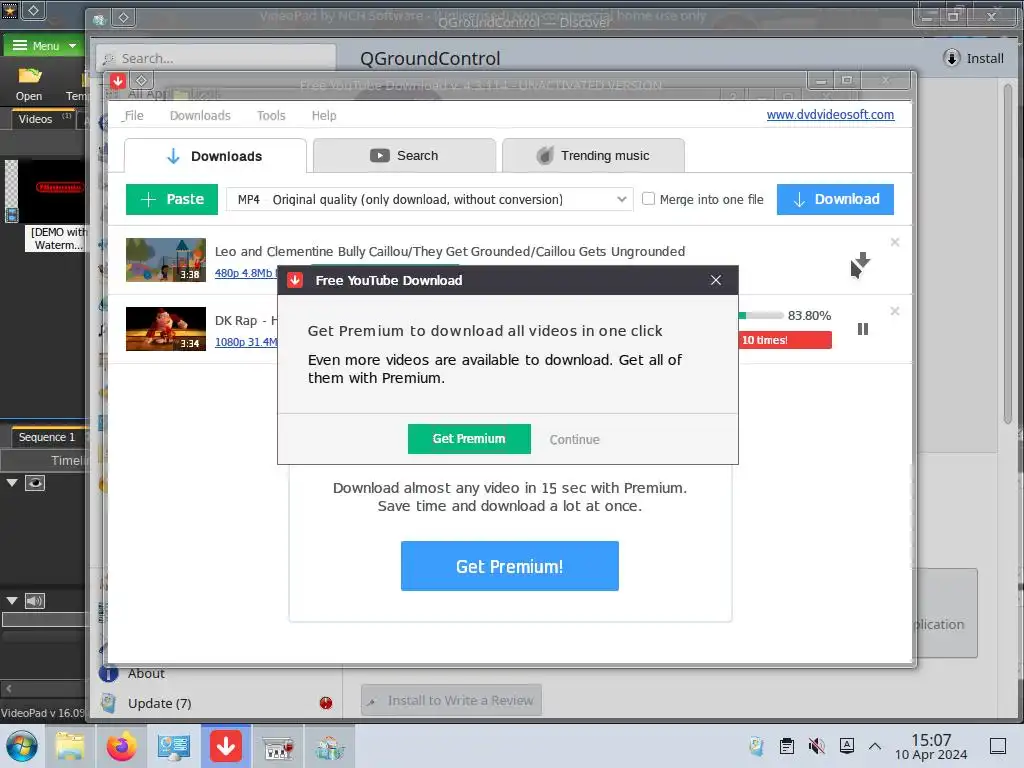Click the Discover taskbar icon
Screen dimensions: 1024x768
click(x=330, y=746)
